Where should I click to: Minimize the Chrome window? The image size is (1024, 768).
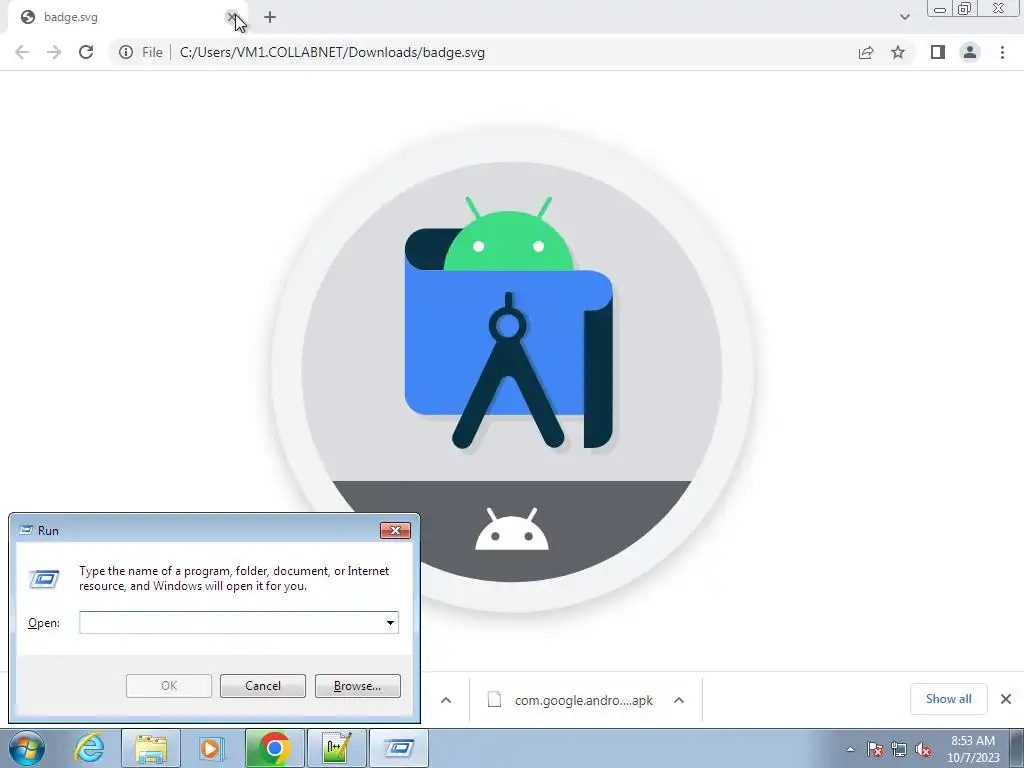940,9
